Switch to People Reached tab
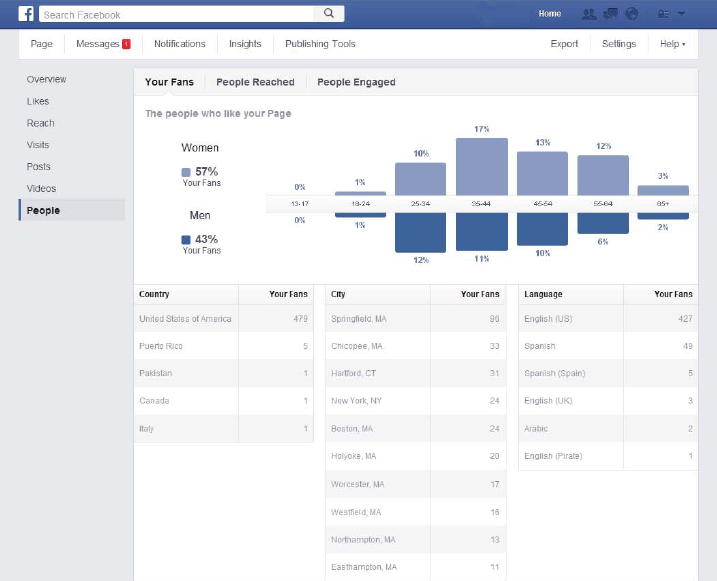Viewport: 717px width, 581px height. click(255, 82)
